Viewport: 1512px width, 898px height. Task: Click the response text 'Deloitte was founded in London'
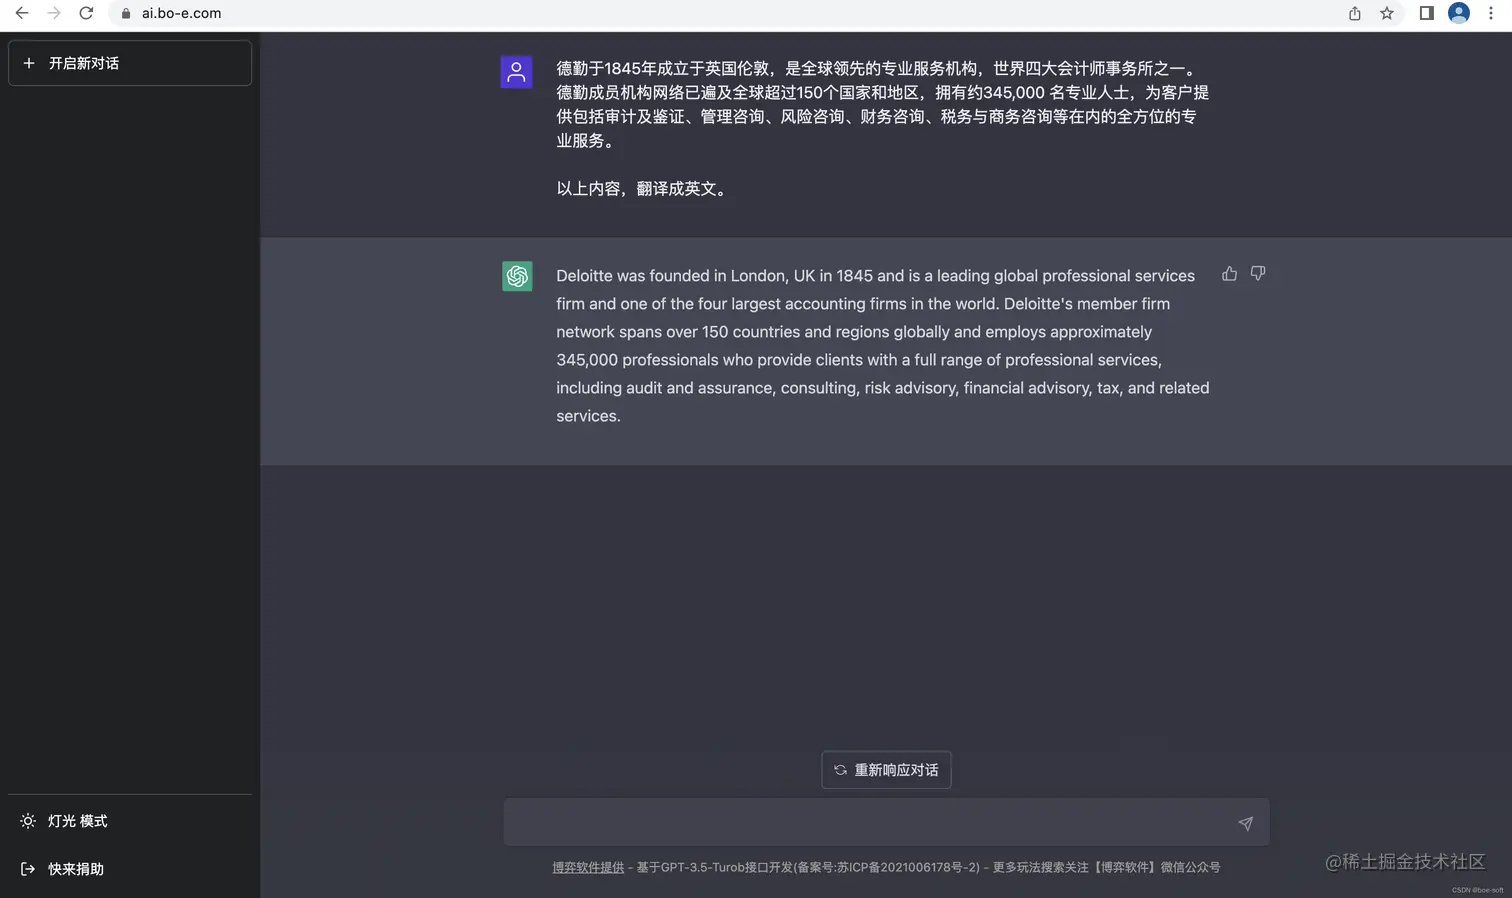(x=673, y=276)
